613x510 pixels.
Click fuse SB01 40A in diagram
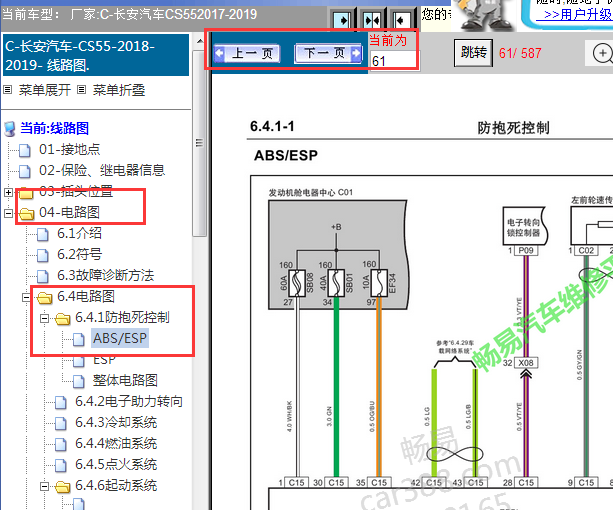(336, 283)
